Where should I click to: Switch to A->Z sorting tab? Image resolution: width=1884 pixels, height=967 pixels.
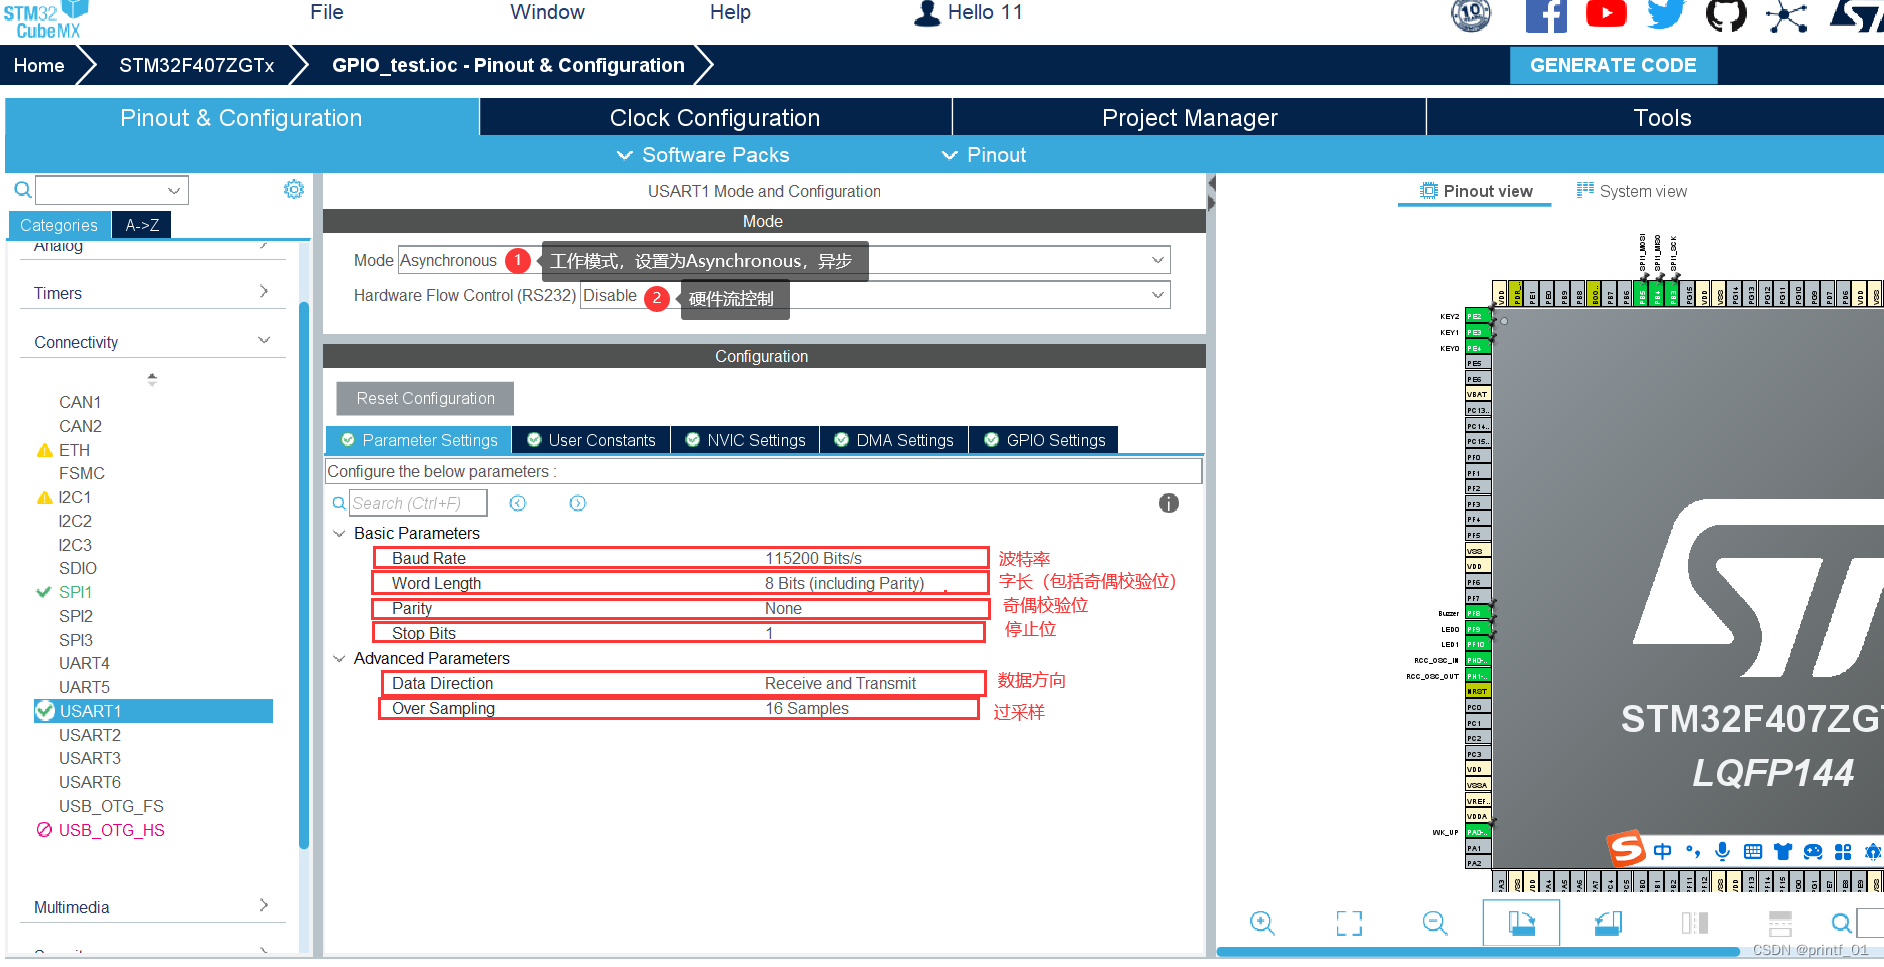[142, 225]
